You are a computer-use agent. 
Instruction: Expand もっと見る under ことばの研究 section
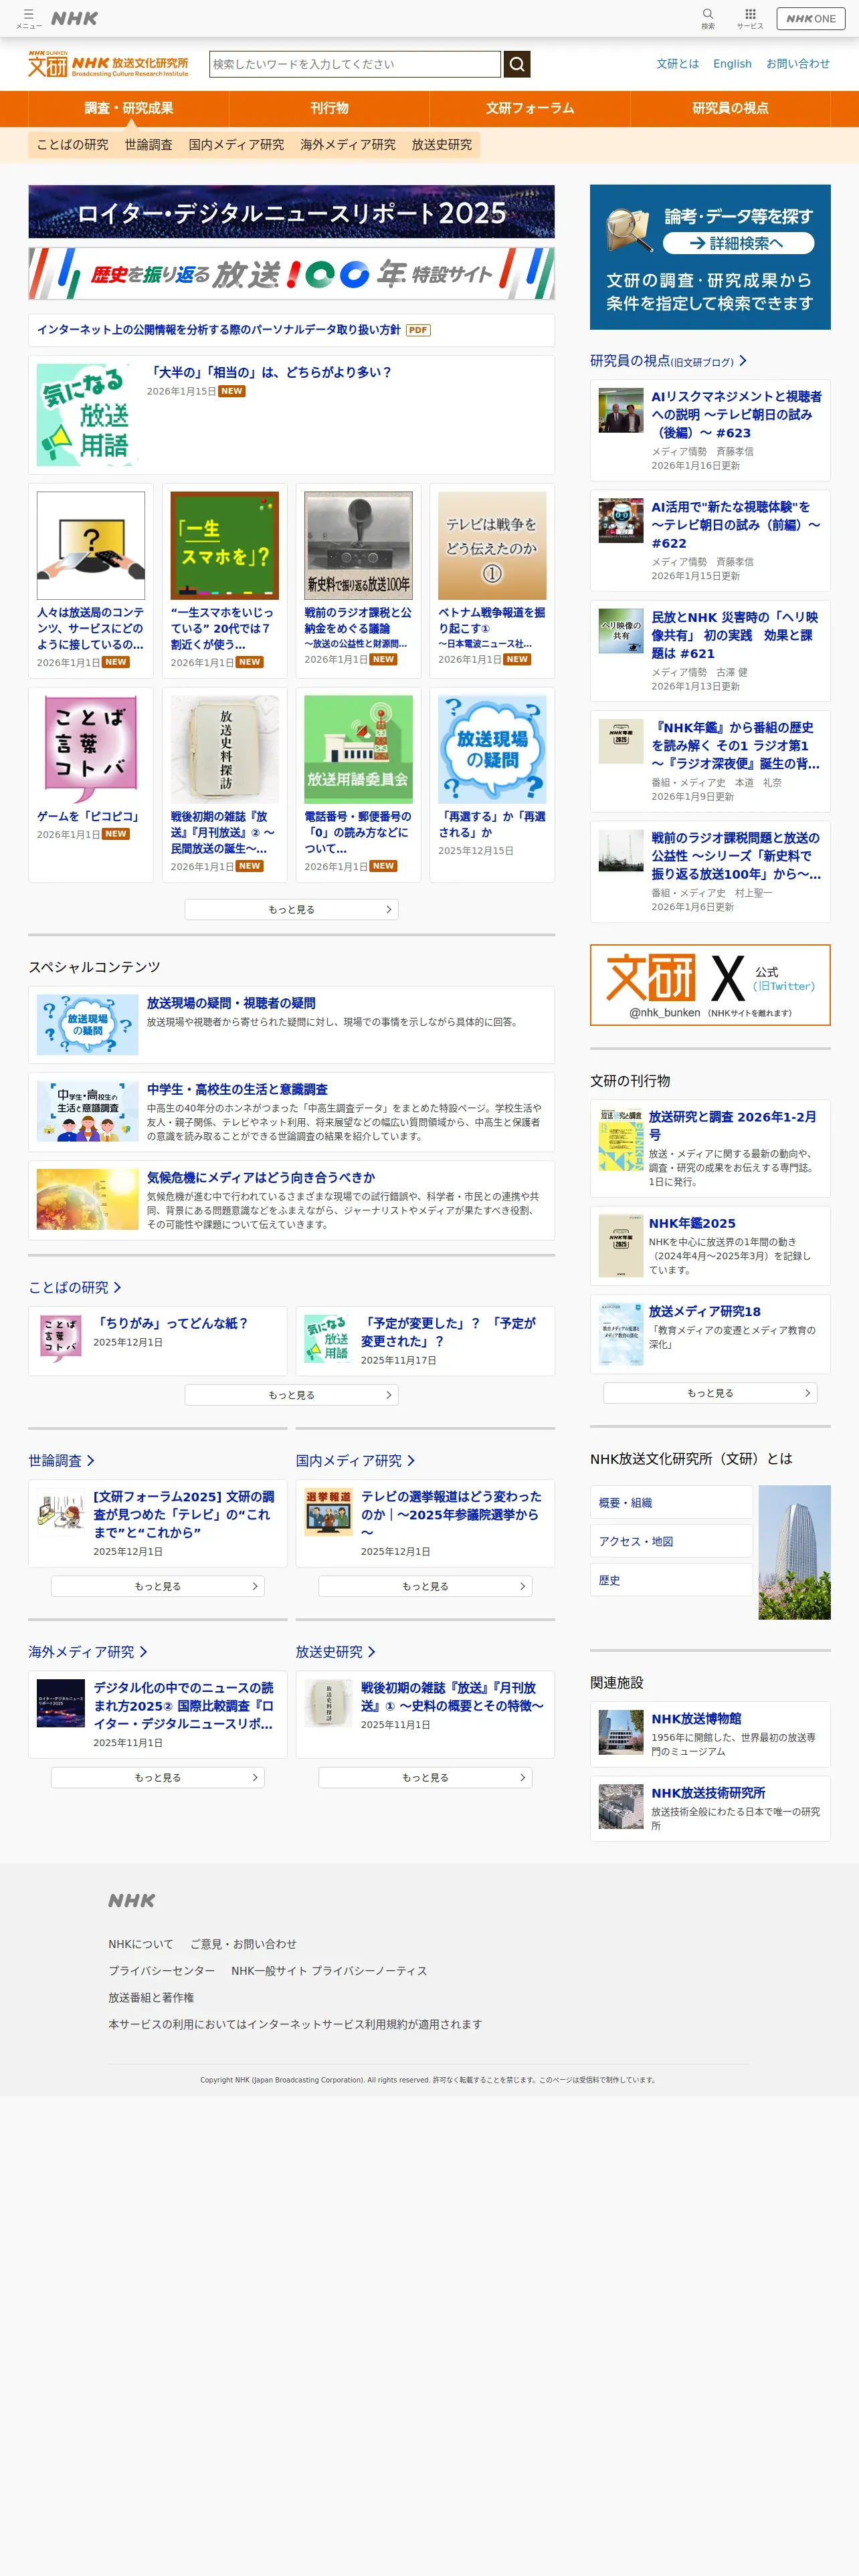[x=291, y=1395]
